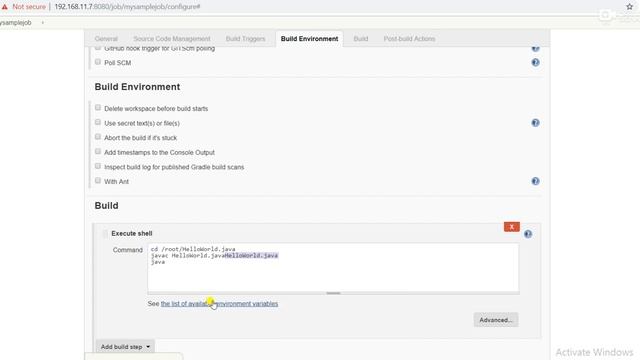Click the last 'java' line in Command

coord(158,262)
